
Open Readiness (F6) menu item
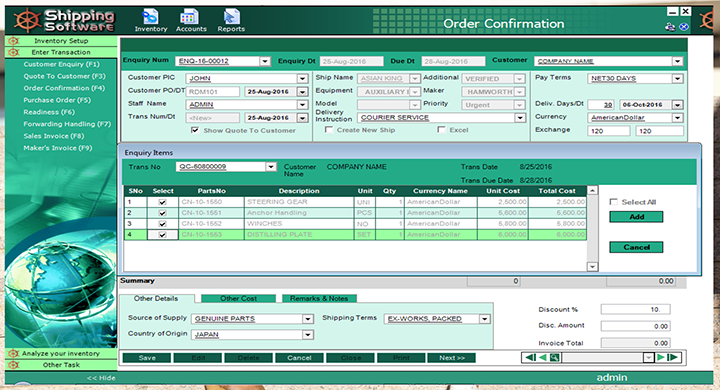coord(49,112)
